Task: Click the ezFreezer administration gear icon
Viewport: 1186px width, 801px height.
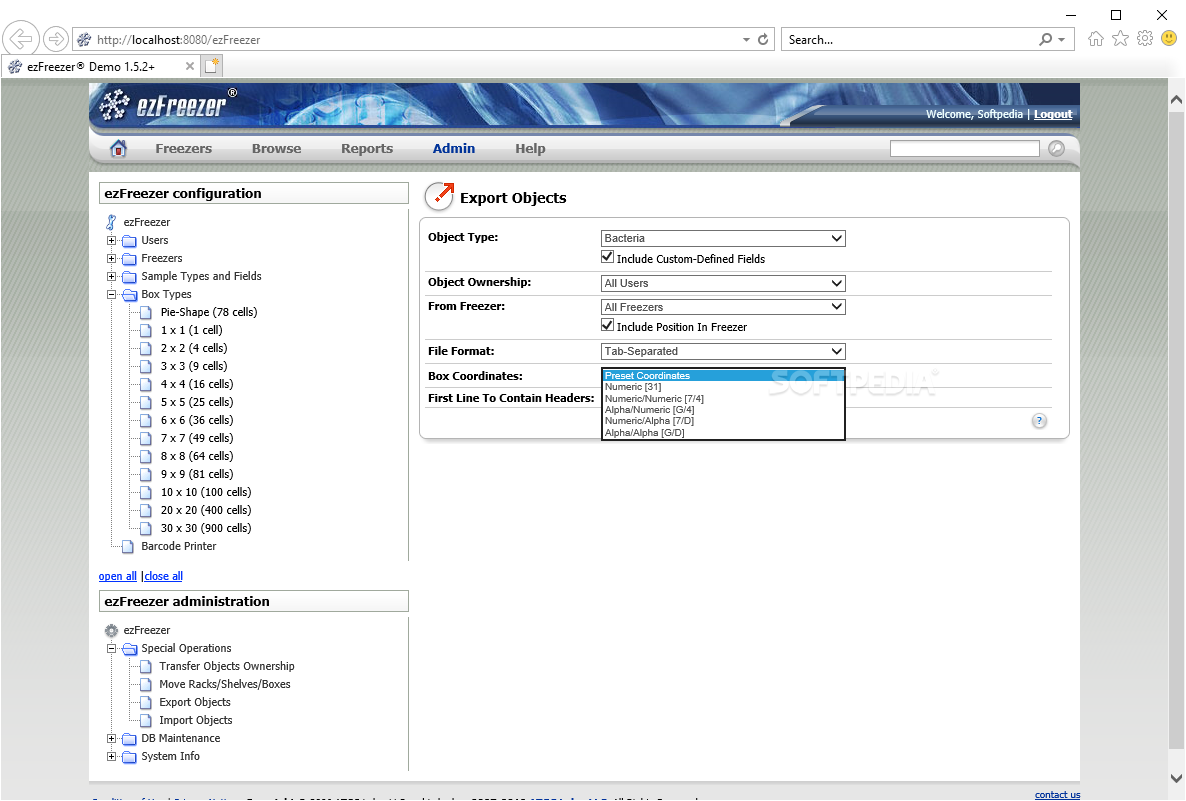Action: point(111,631)
